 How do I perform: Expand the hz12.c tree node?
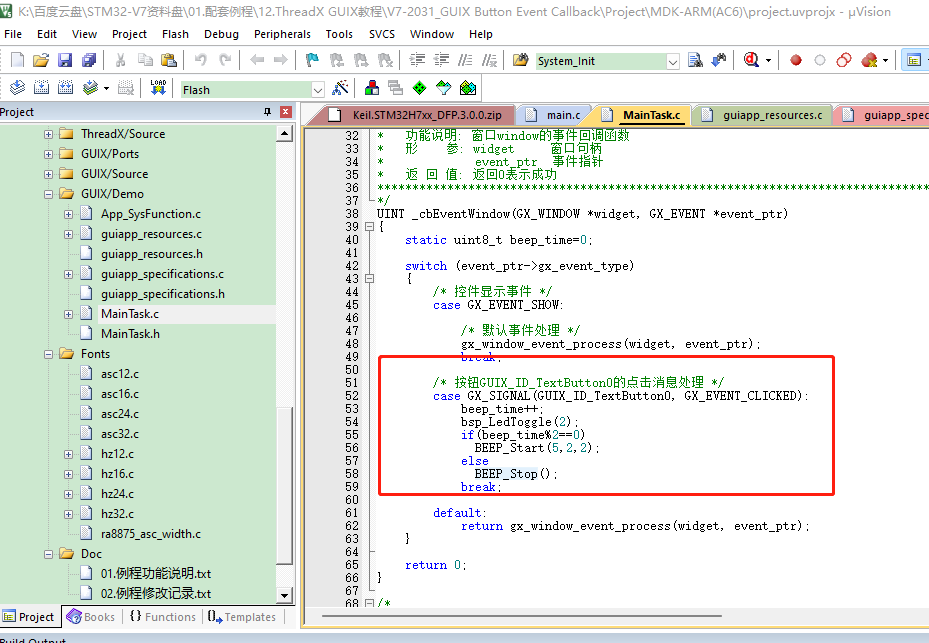pos(69,454)
